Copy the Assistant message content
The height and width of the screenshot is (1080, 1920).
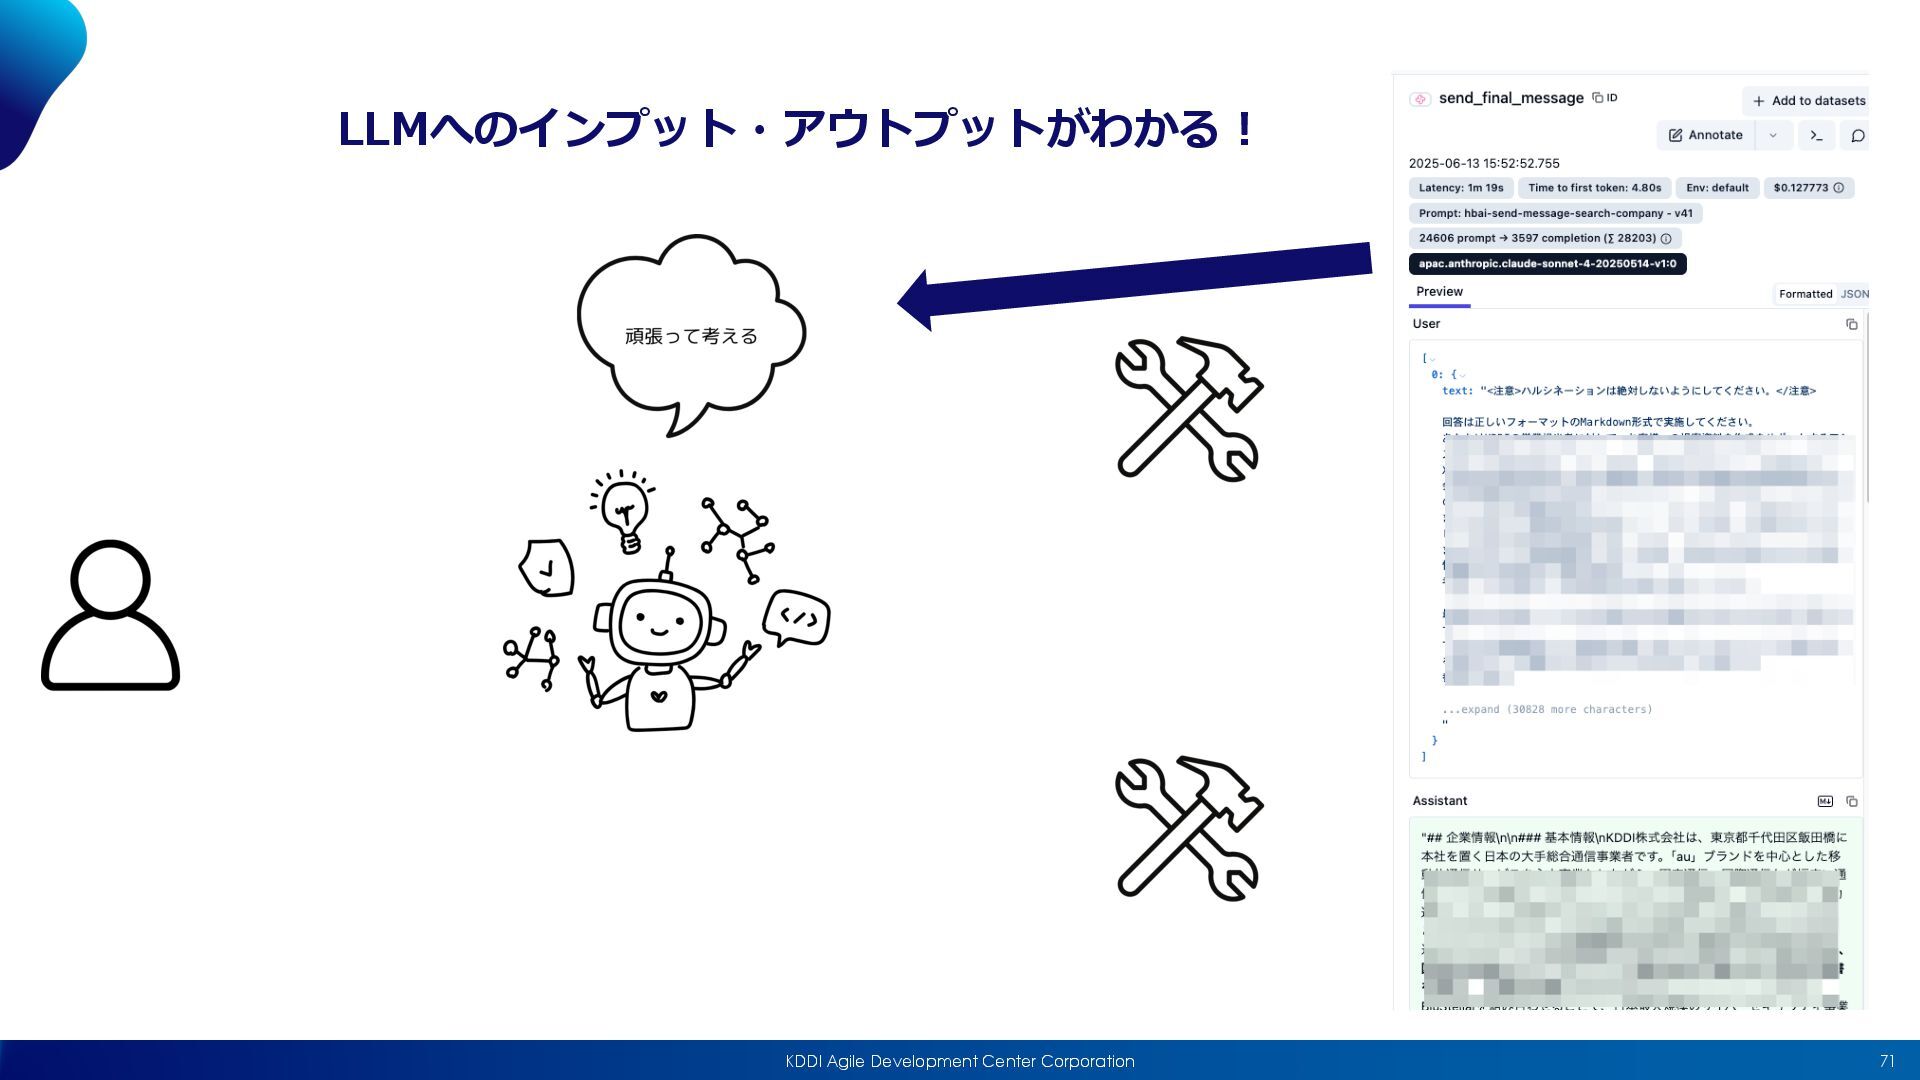coord(1851,801)
